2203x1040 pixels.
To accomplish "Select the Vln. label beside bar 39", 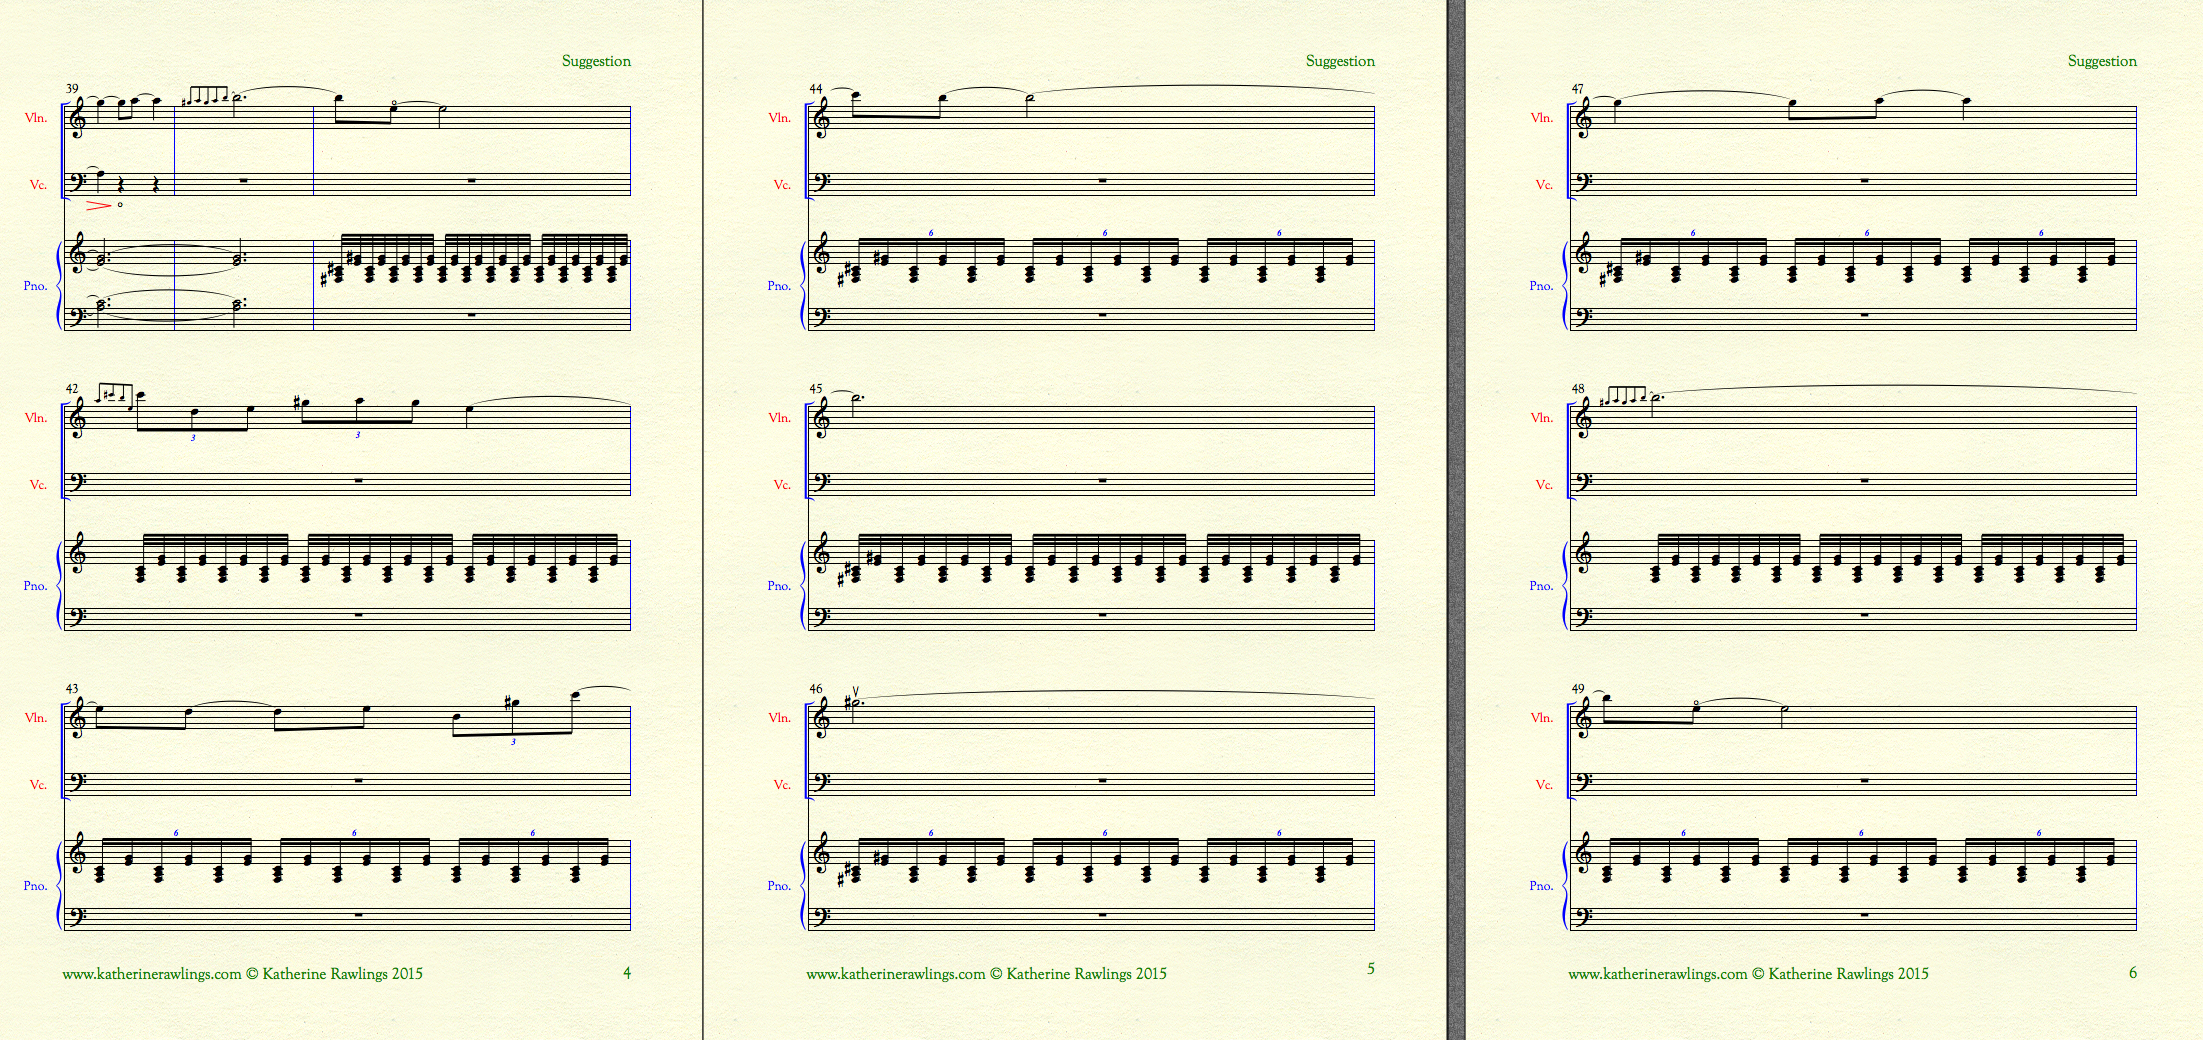I will pos(36,117).
